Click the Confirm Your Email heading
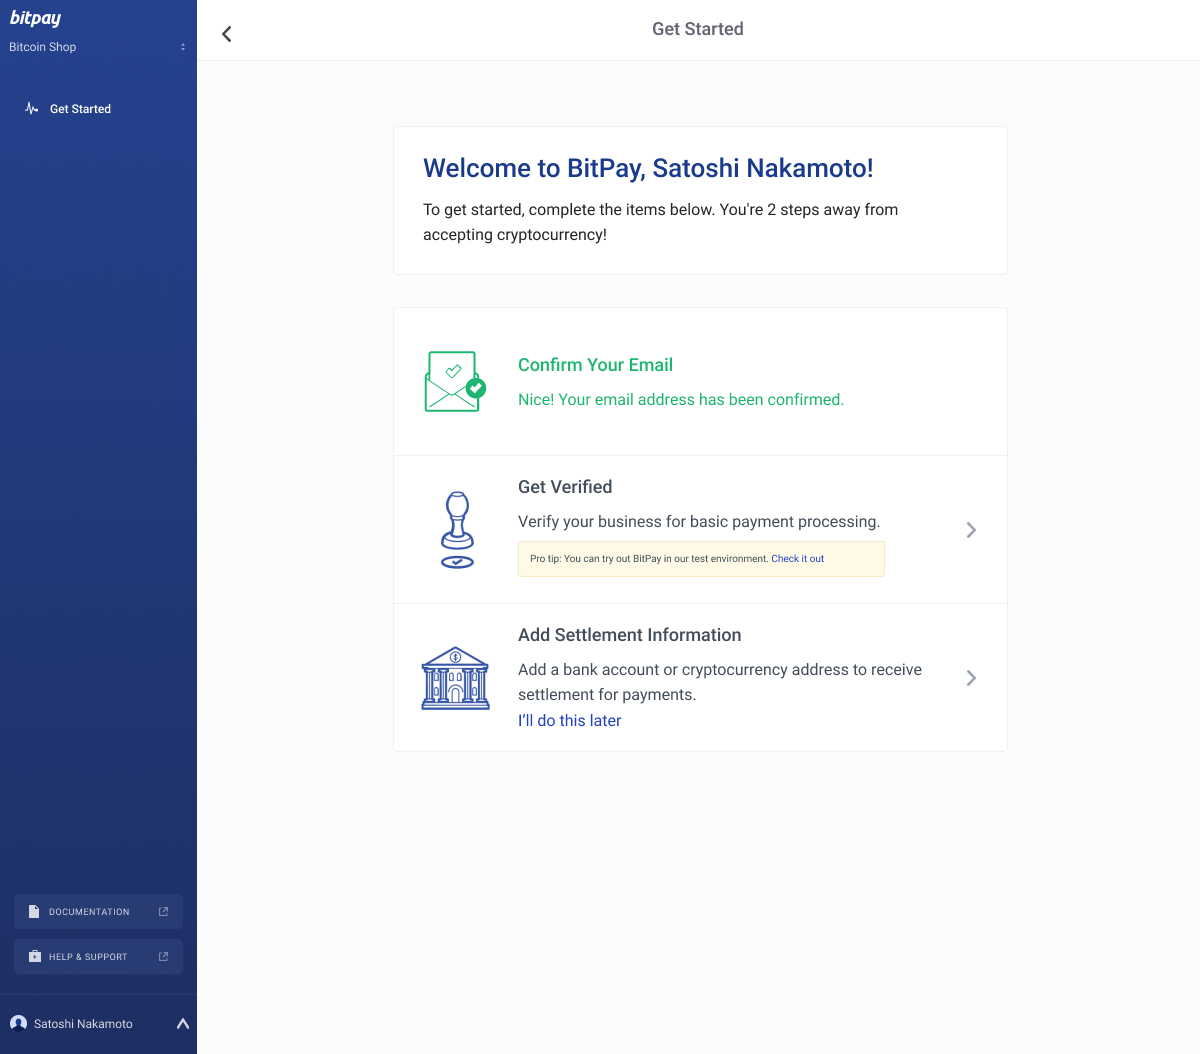This screenshot has width=1200, height=1054. (595, 365)
